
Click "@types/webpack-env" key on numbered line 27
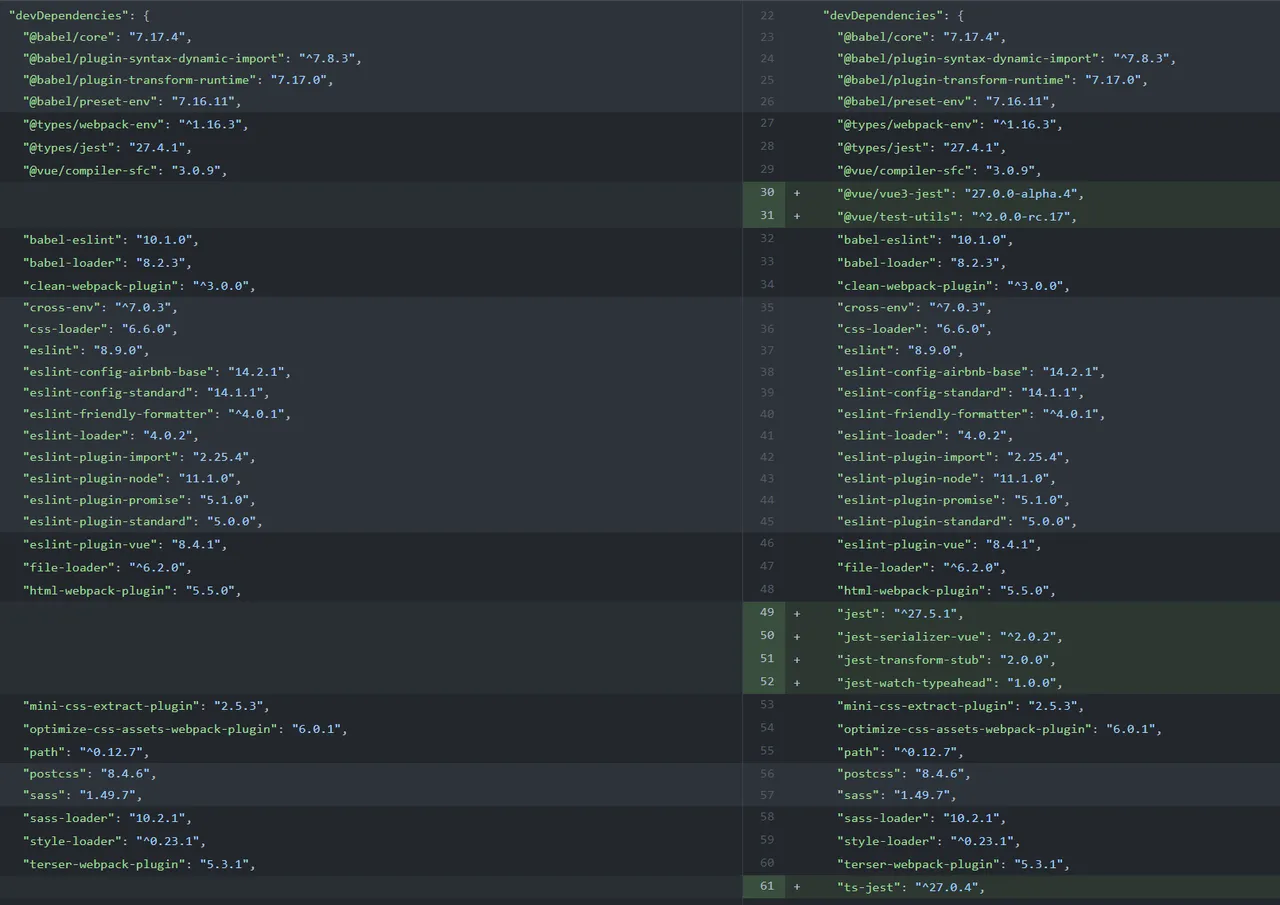(908, 124)
